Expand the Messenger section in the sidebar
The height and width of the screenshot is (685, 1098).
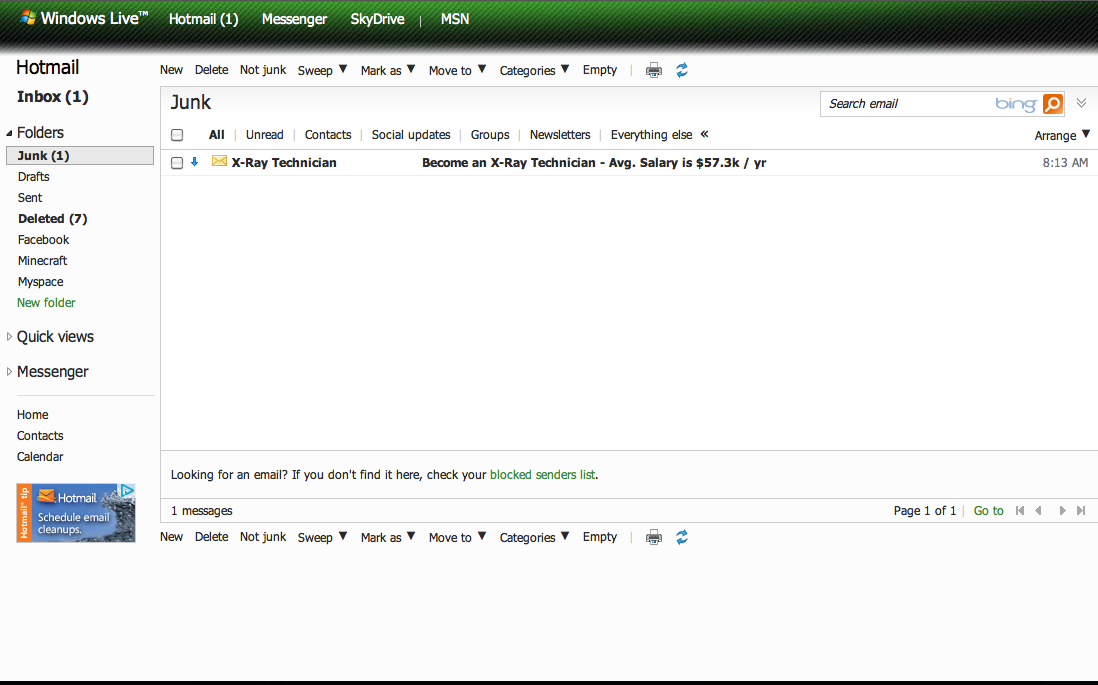click(9, 372)
